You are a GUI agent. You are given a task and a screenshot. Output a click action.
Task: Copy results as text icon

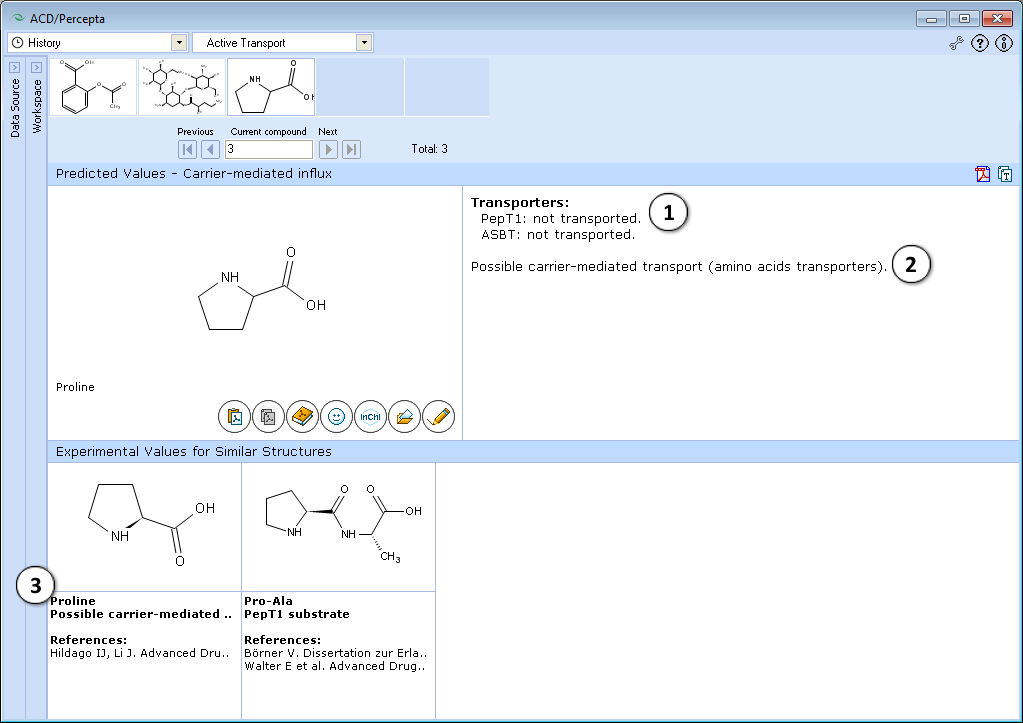click(1005, 174)
